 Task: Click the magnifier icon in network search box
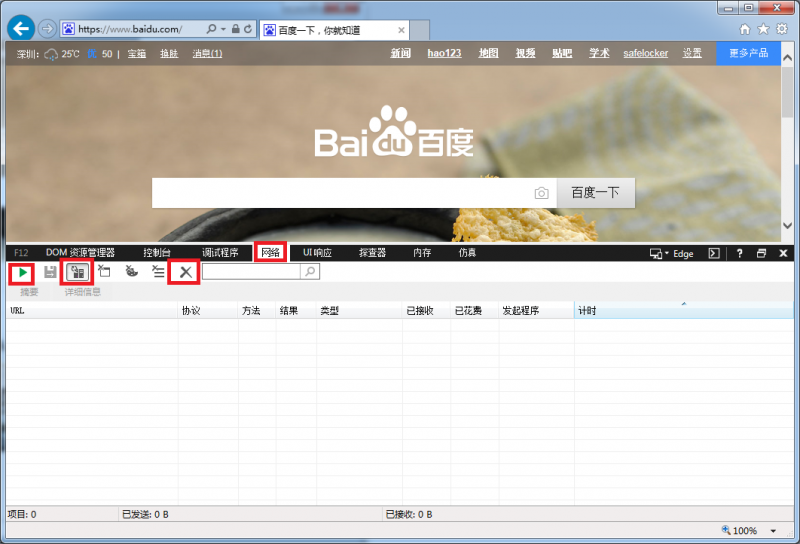310,271
